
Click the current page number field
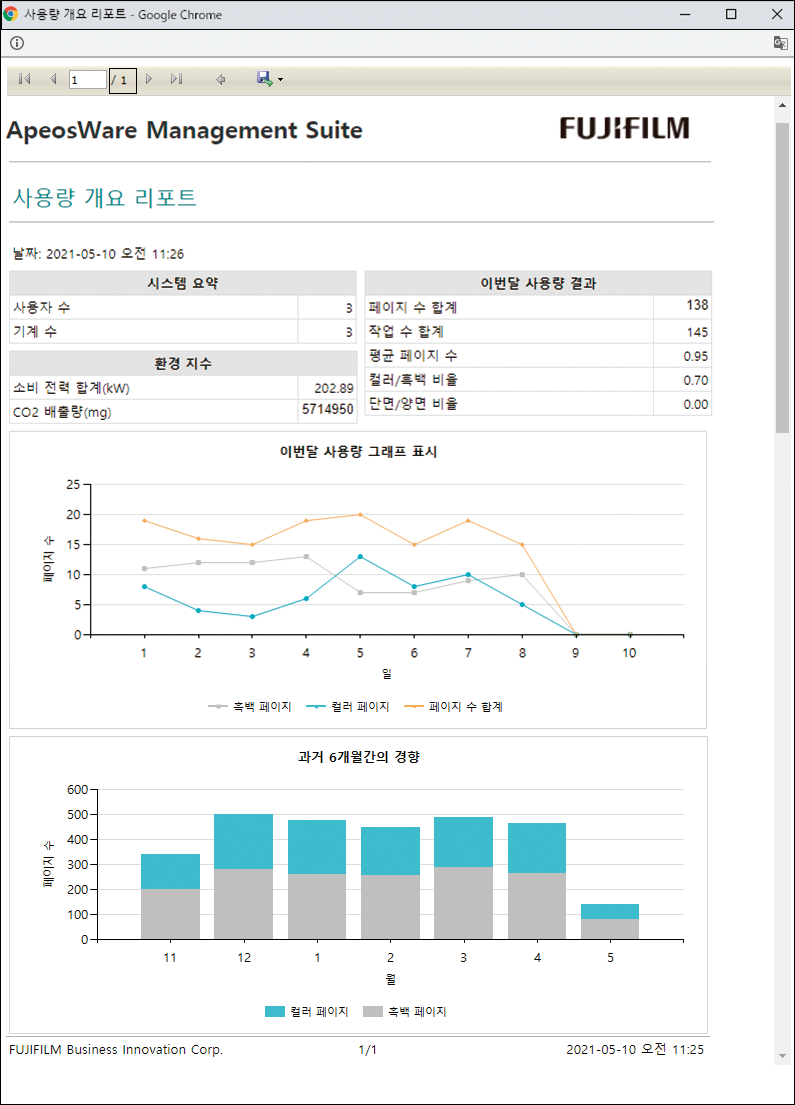[87, 80]
